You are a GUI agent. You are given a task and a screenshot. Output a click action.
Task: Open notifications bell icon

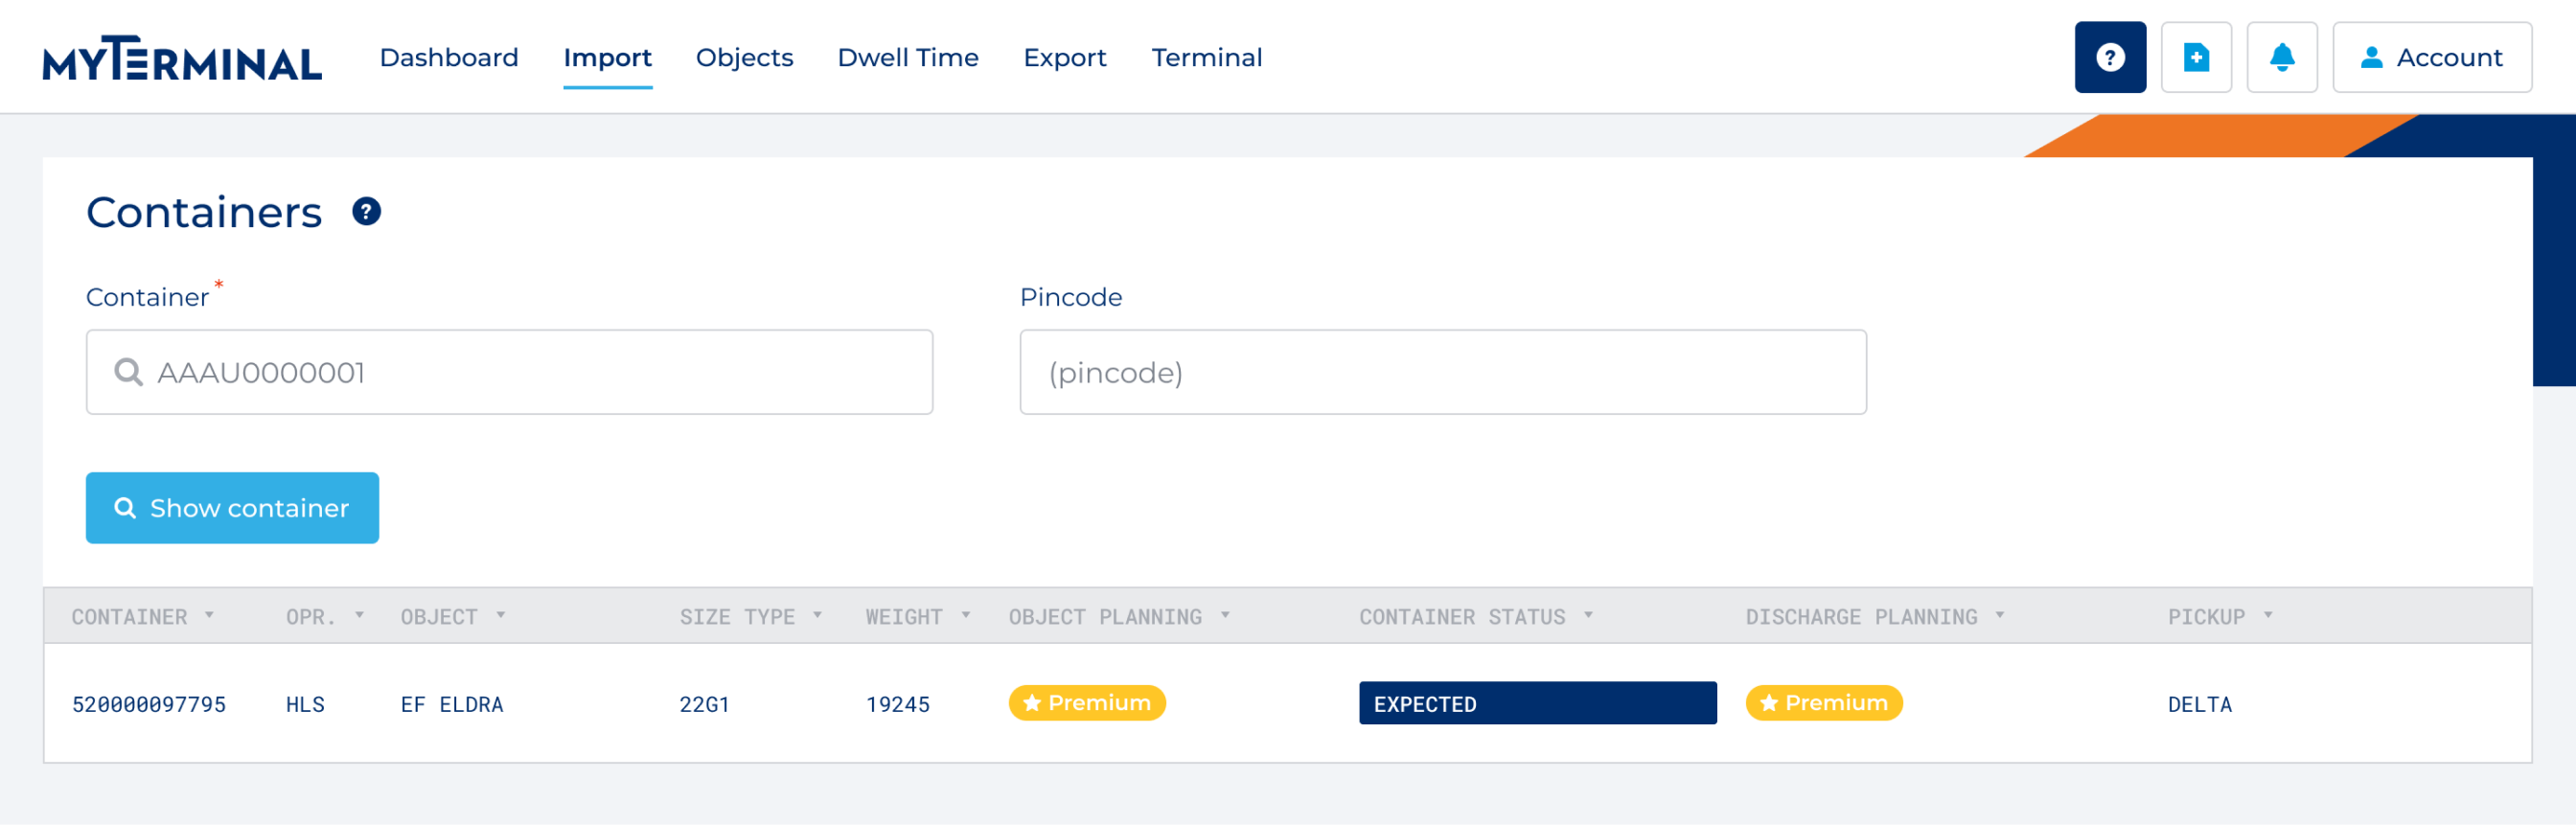pos(2281,57)
